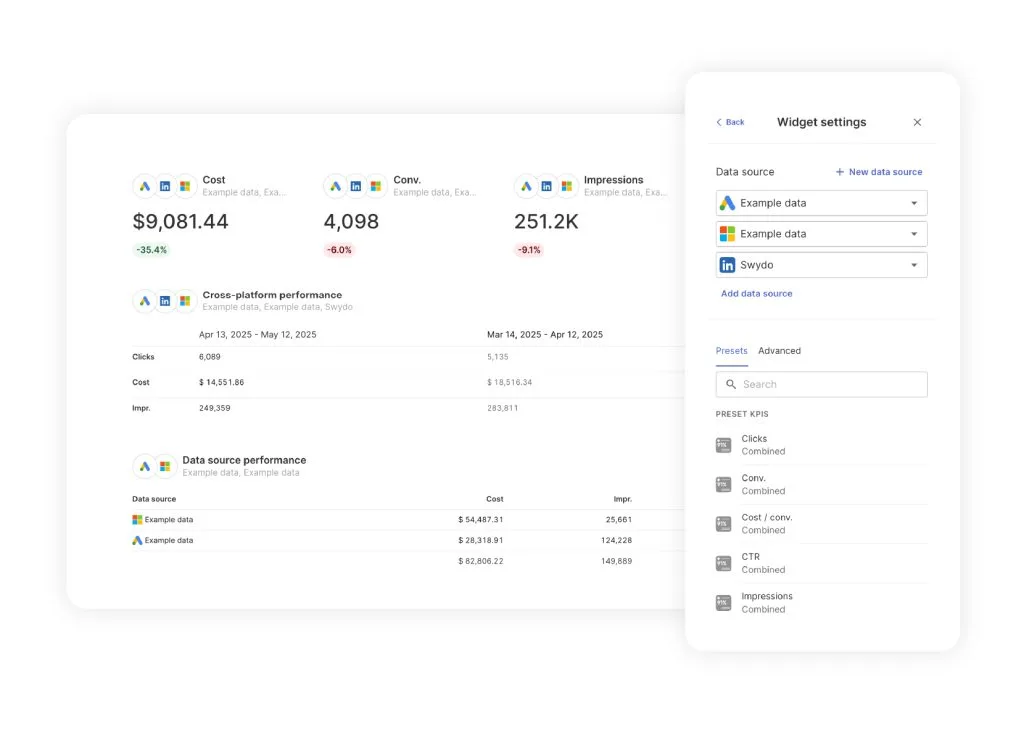Click the $ 82,806.22 total cost cell
Screen dimensions: 1024x738
click(481, 561)
